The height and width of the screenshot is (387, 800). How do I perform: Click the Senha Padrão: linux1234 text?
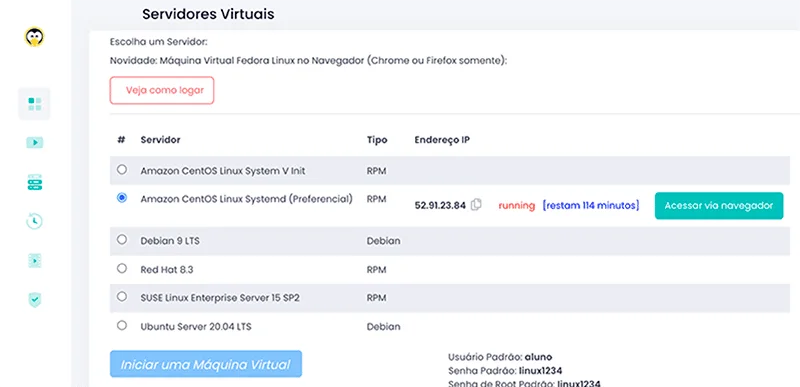coord(505,371)
